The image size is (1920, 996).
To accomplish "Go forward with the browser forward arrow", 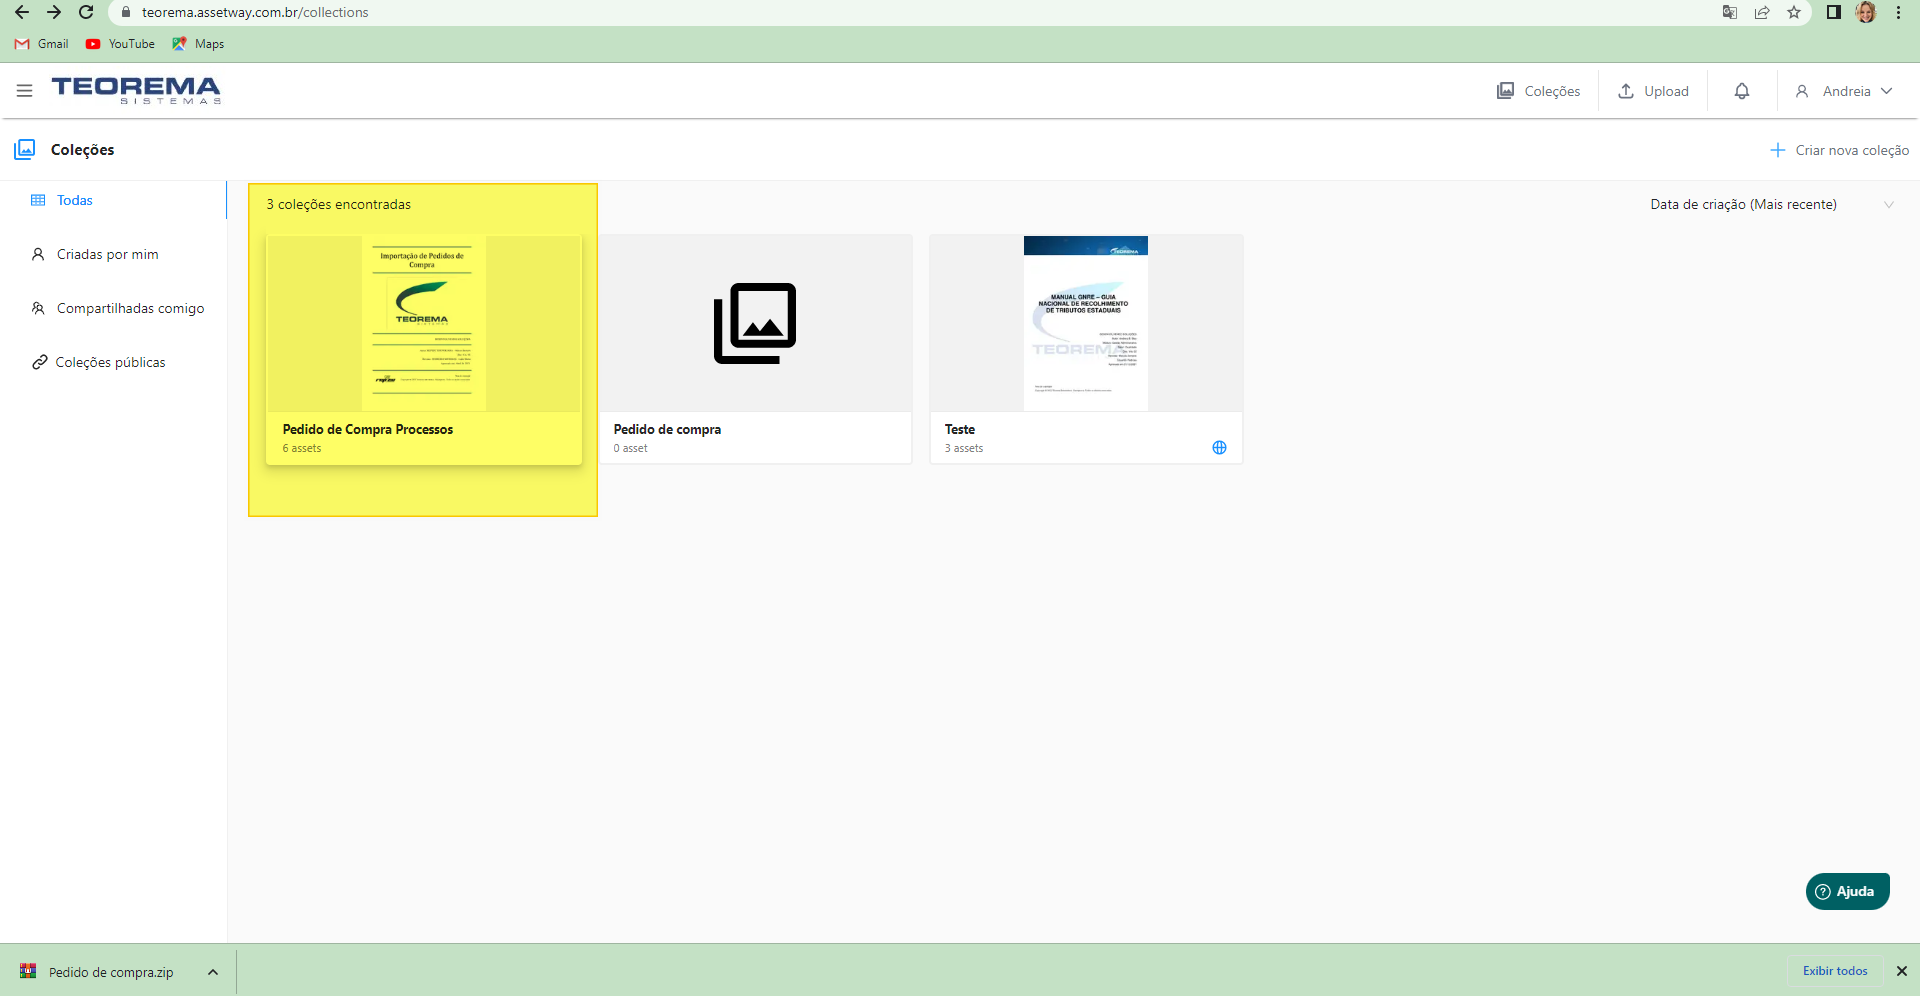I will pos(54,12).
